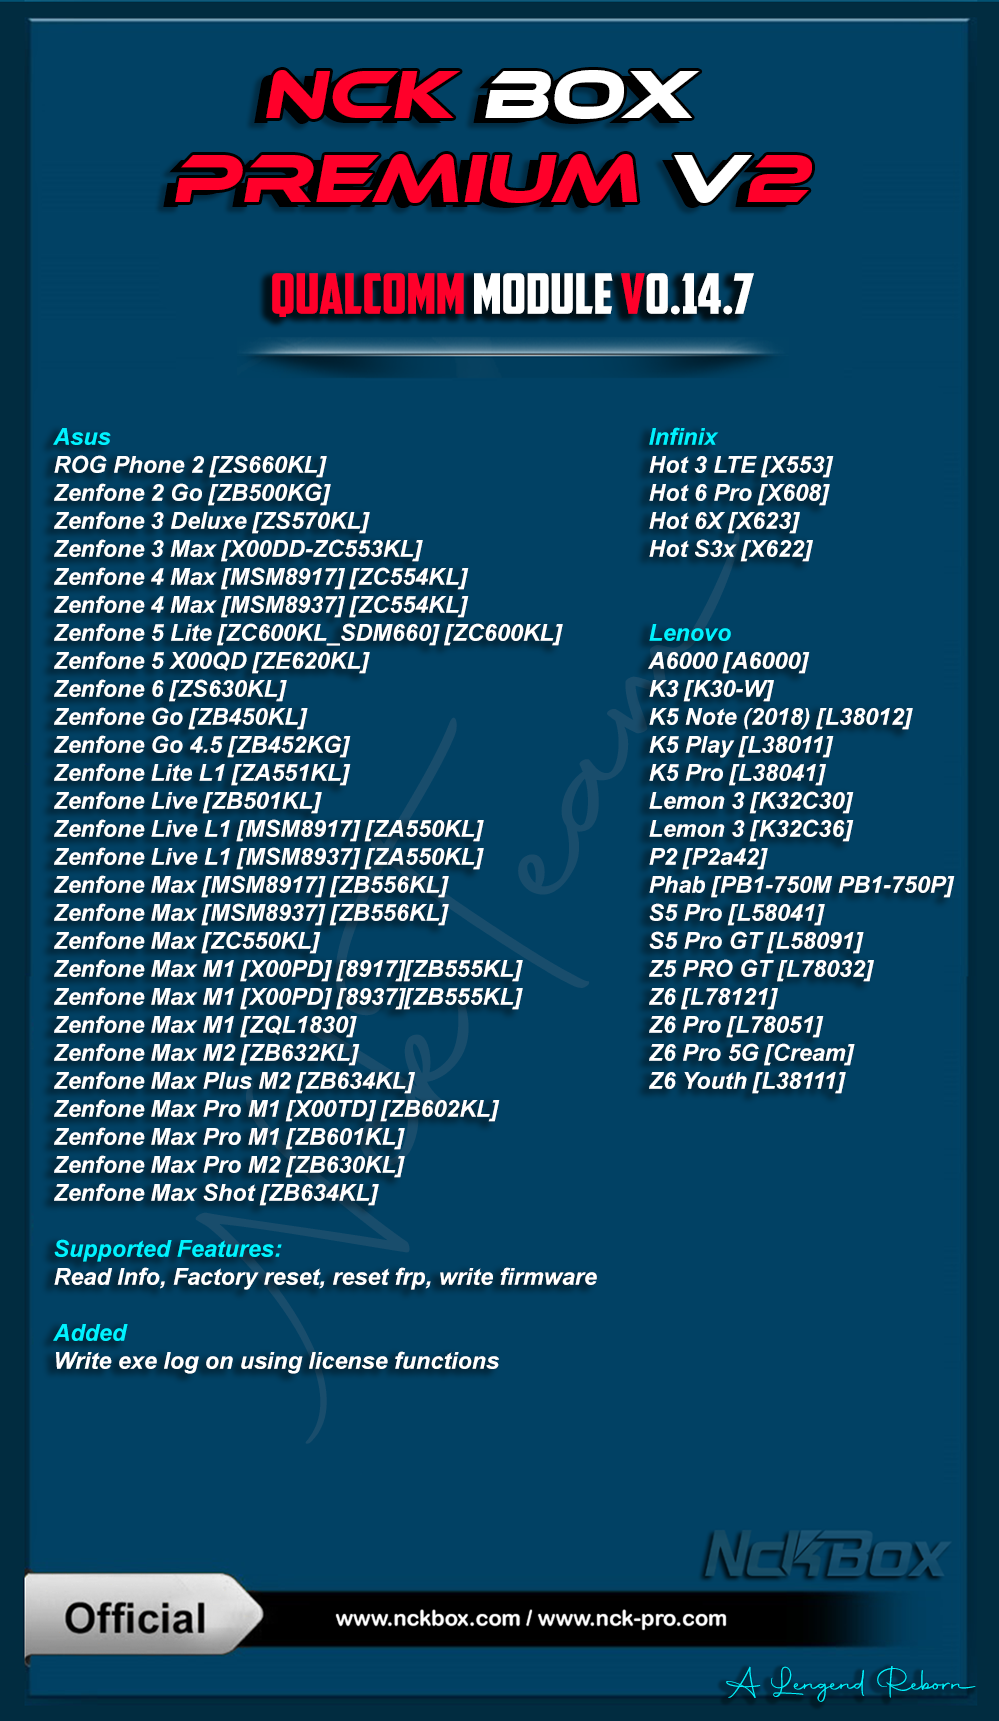Click Write exe log on license functions line

(x=277, y=1361)
